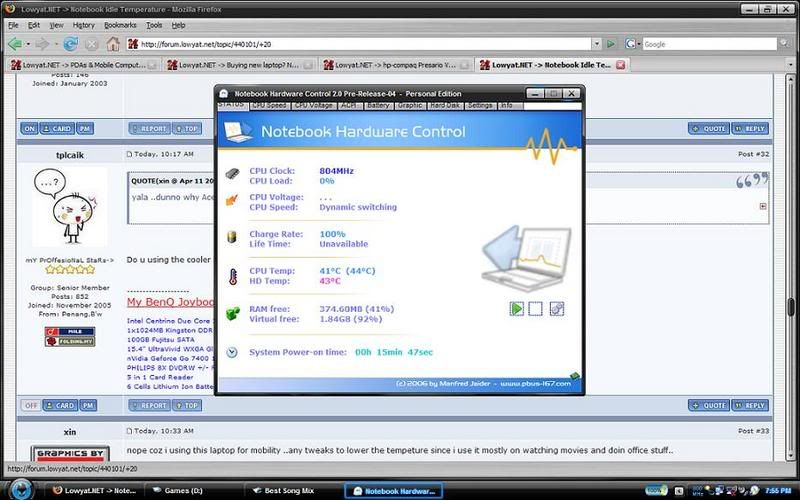
Task: Click the CPU temperature thermometer icon
Action: (x=232, y=275)
